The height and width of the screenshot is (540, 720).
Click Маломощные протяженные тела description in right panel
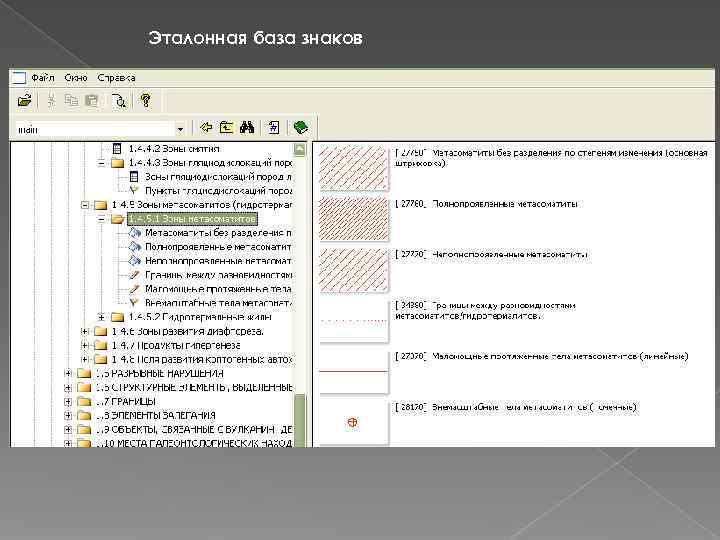560,356
